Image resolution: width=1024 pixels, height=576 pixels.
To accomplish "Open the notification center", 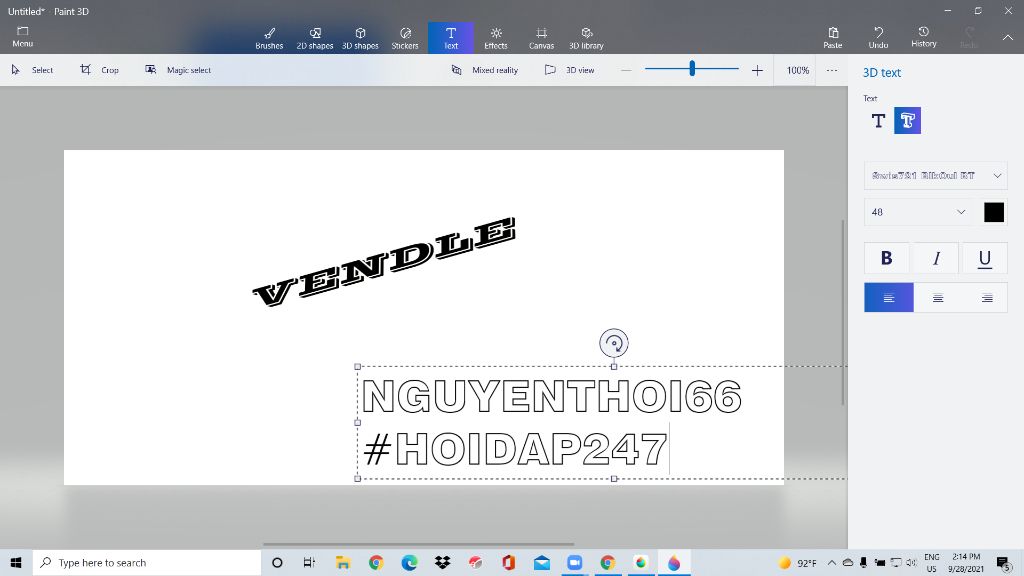I will click(1004, 562).
